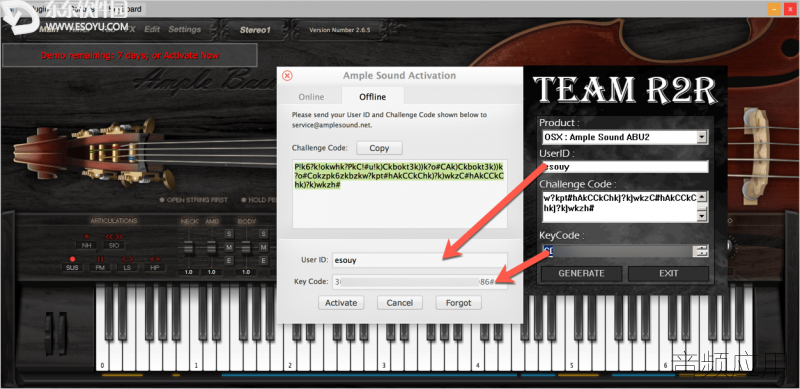Viewport: 800px width, 389px height.
Task: Solo the AMB mic channel
Action: click(x=229, y=234)
